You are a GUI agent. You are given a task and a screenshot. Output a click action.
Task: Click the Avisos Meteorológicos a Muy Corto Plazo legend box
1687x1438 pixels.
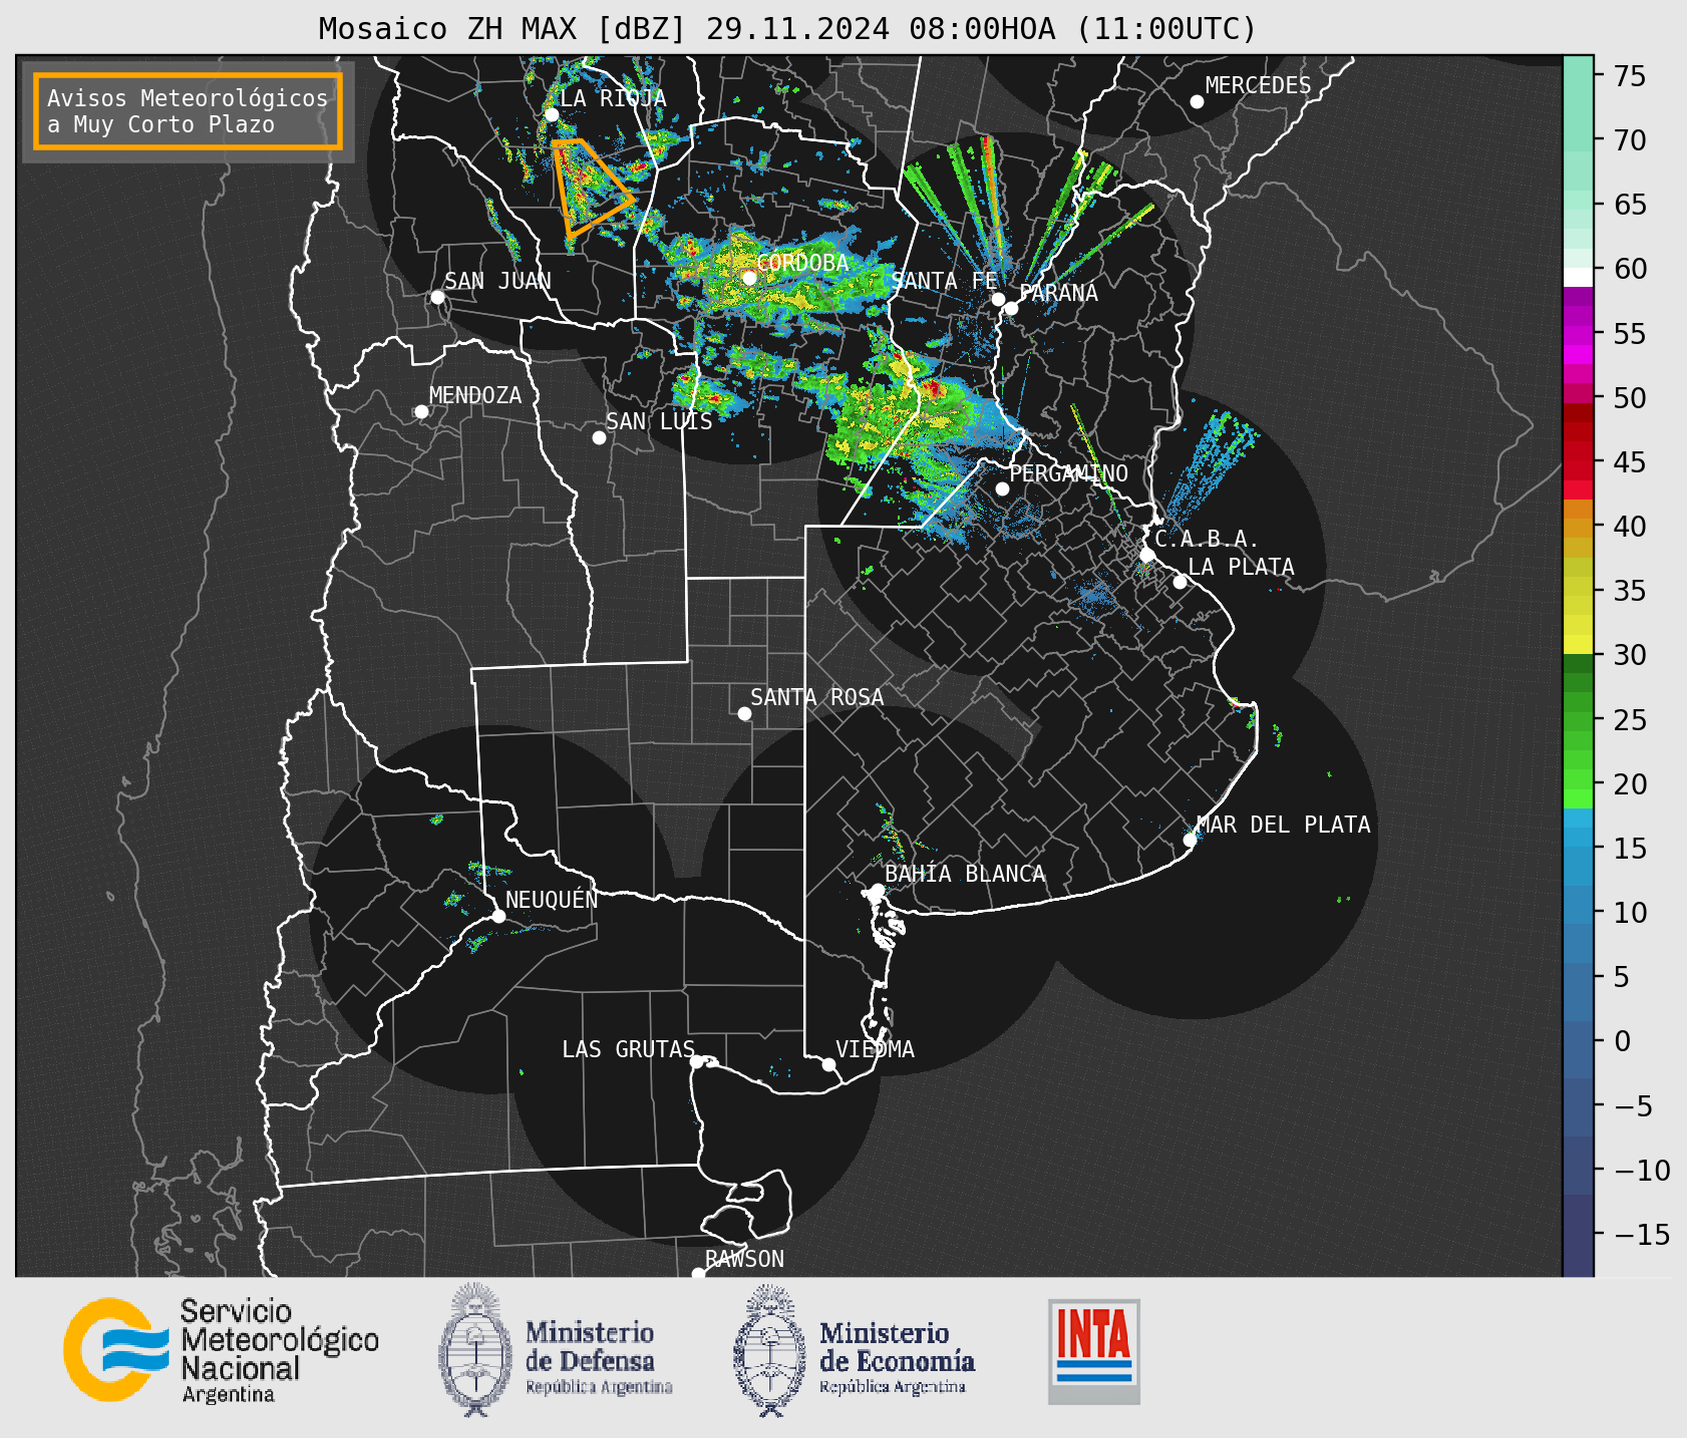[188, 111]
